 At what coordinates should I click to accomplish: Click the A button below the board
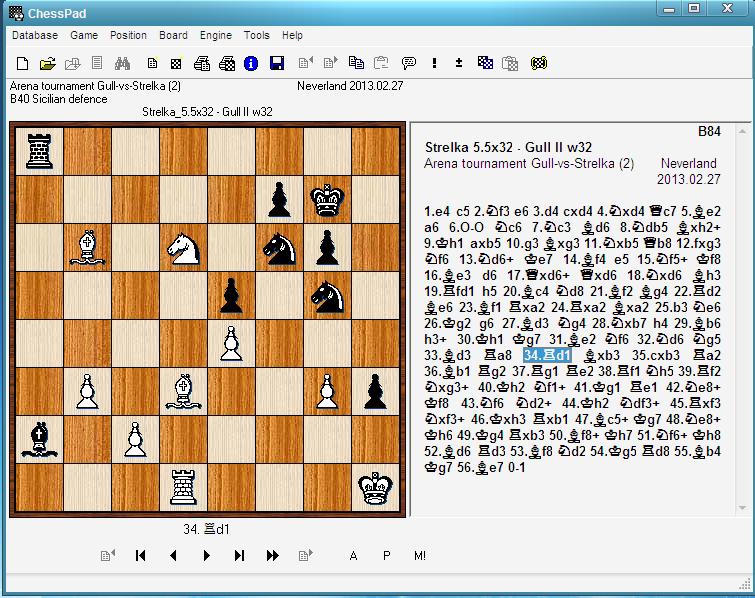pyautogui.click(x=354, y=556)
